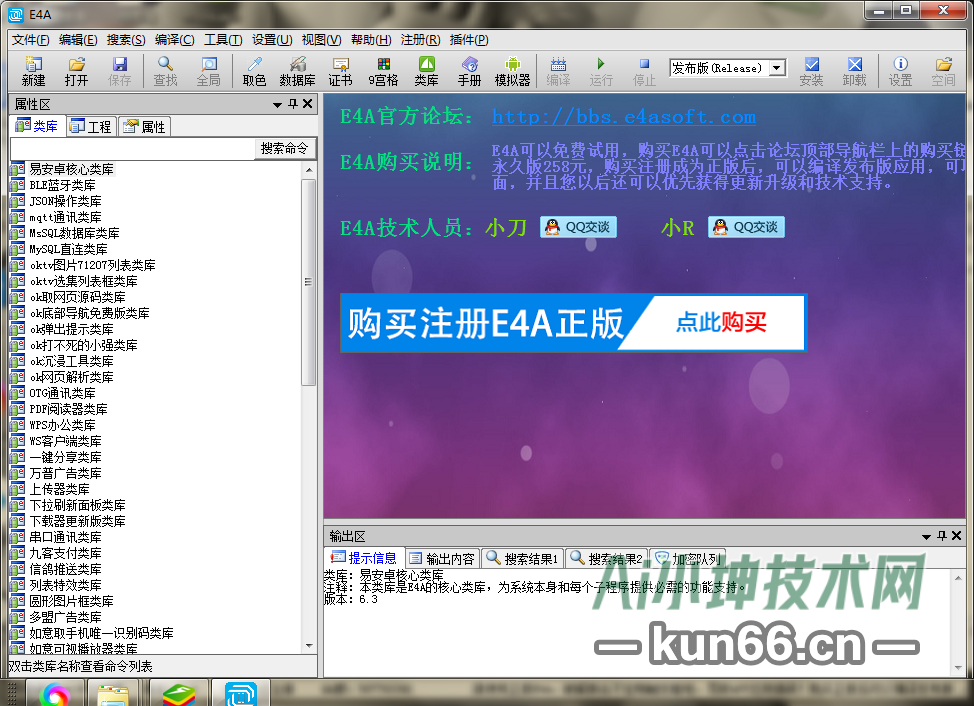Screen dimensions: 974x706
Task: Select 易安卓核心类库 in the library list
Action: (71, 169)
